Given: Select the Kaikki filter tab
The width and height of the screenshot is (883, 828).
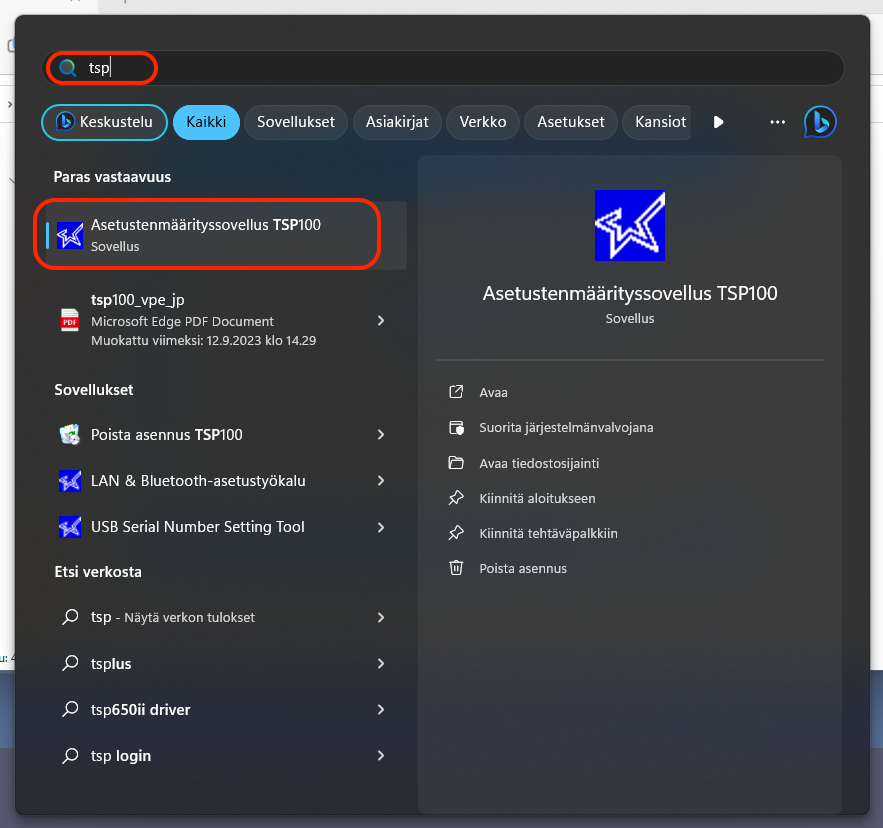Looking at the screenshot, I should click(206, 122).
